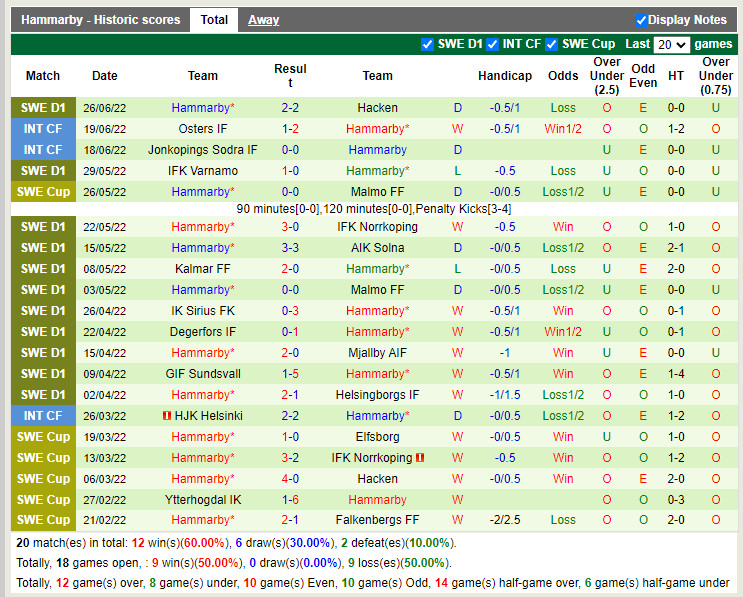Toggle the SWE Cup filter checkbox
743x597 pixels.
point(553,44)
